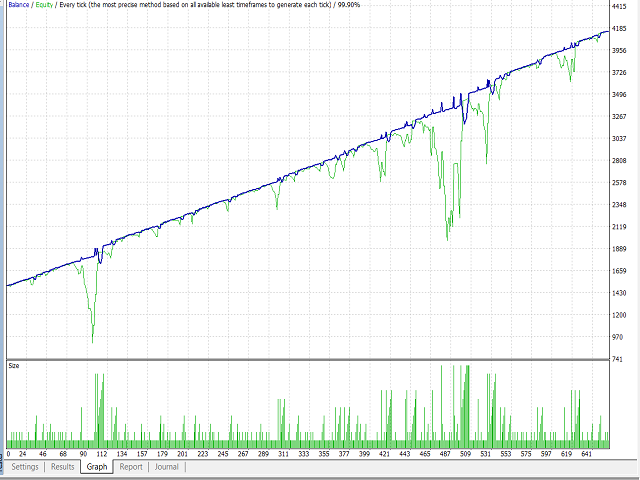Switch to the Results tab
Viewport: 640px width, 480px height.
coord(62,467)
